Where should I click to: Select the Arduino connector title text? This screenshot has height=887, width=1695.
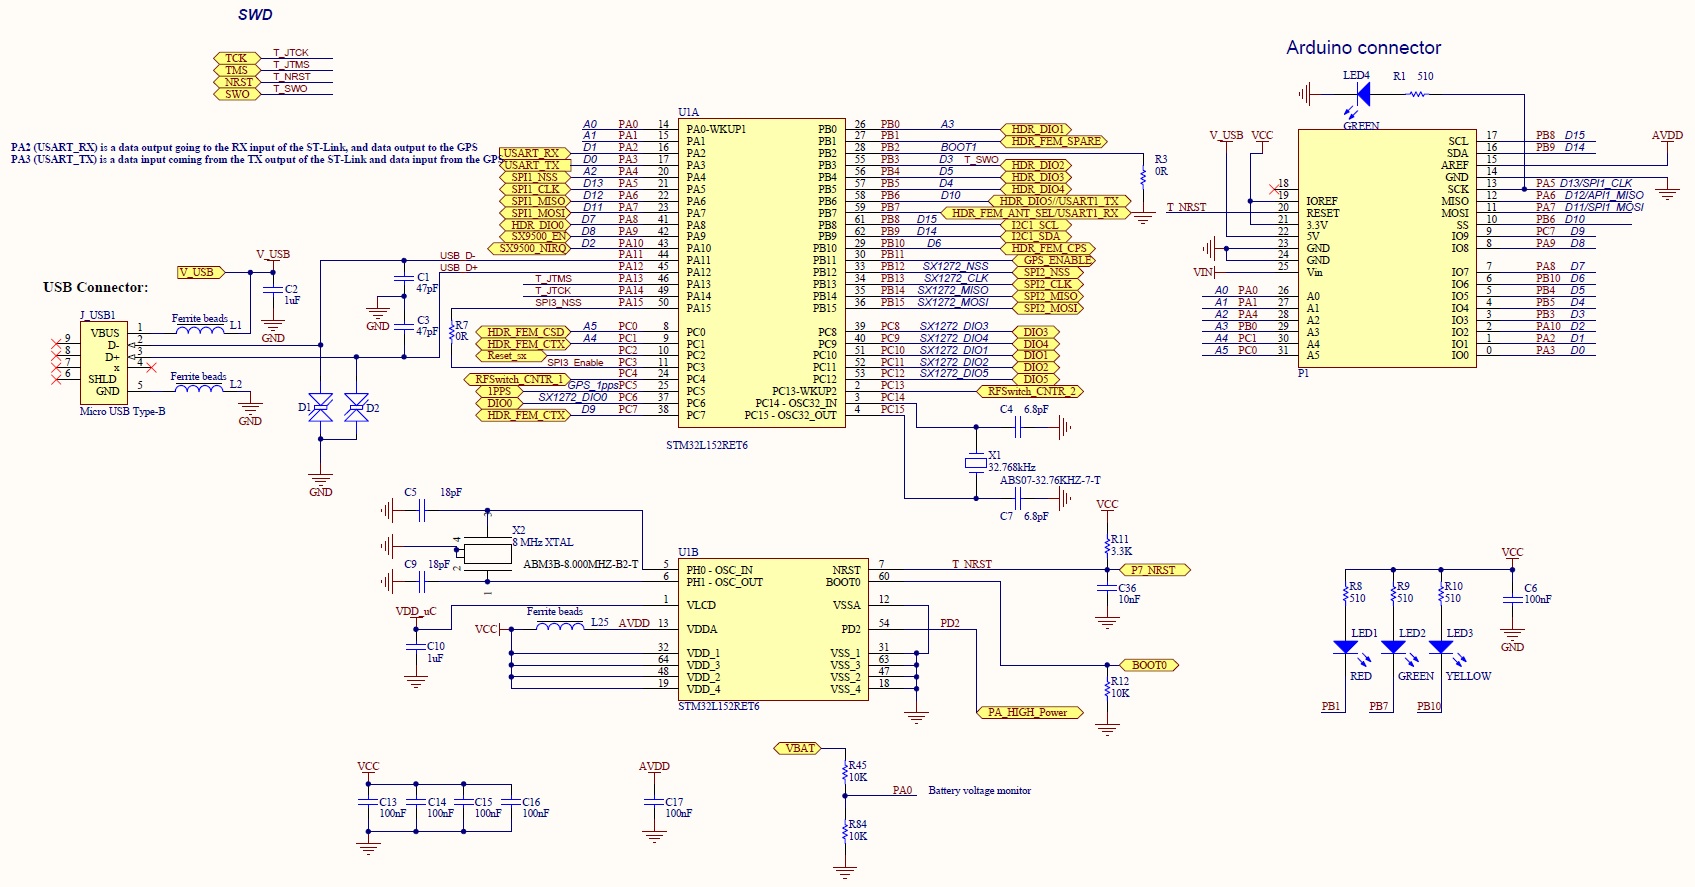(1363, 48)
